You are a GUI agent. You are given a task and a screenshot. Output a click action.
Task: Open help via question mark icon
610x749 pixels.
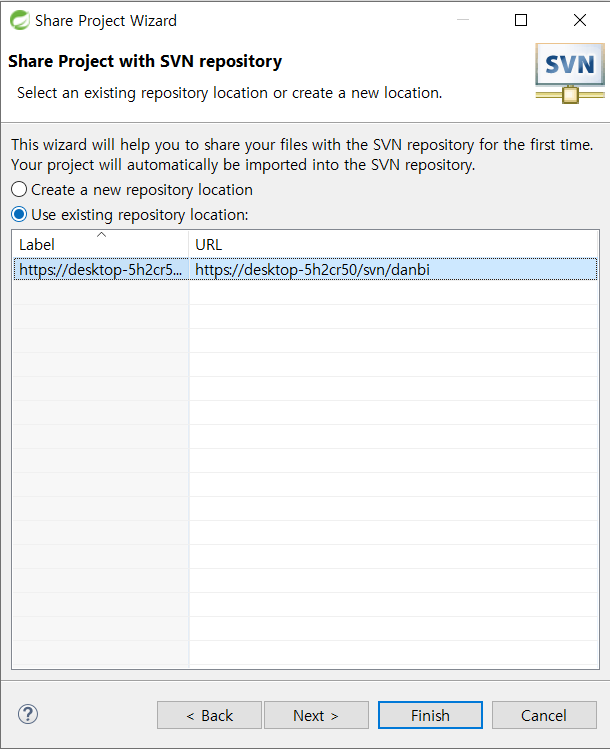(28, 714)
